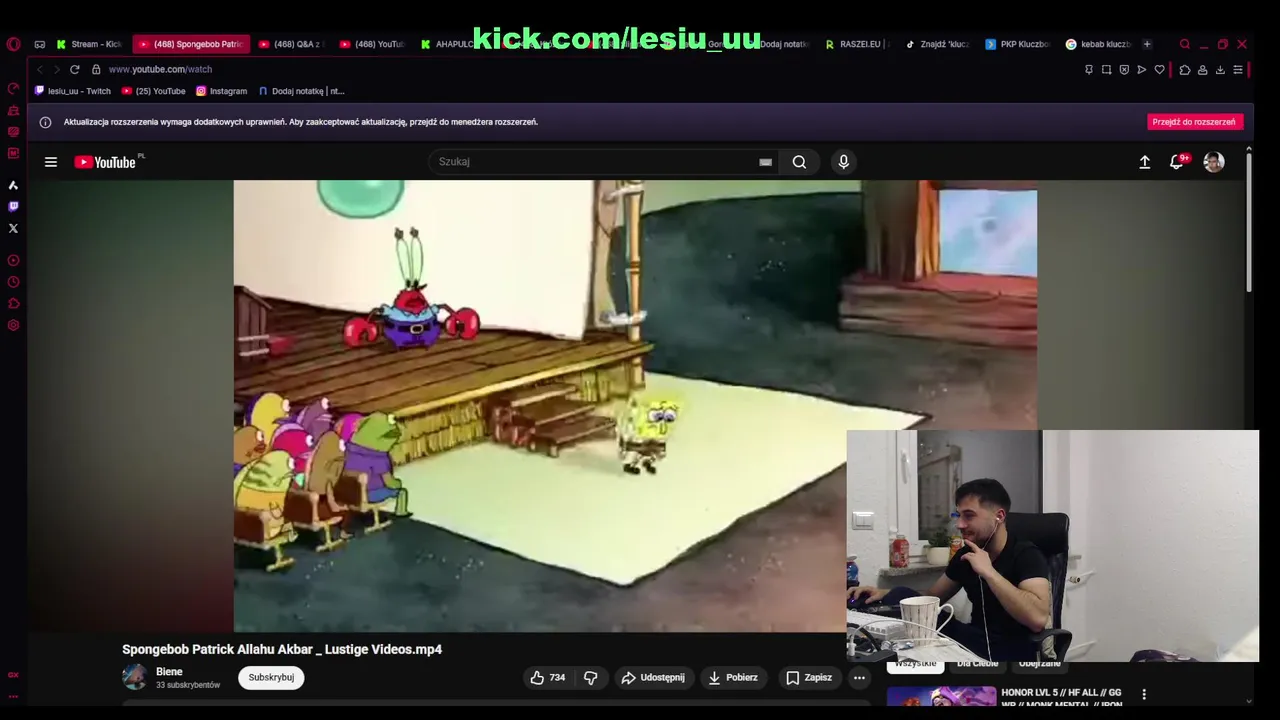Open the workspaces icon in tab bar
Viewport: 1280px width, 720px height.
pos(40,44)
